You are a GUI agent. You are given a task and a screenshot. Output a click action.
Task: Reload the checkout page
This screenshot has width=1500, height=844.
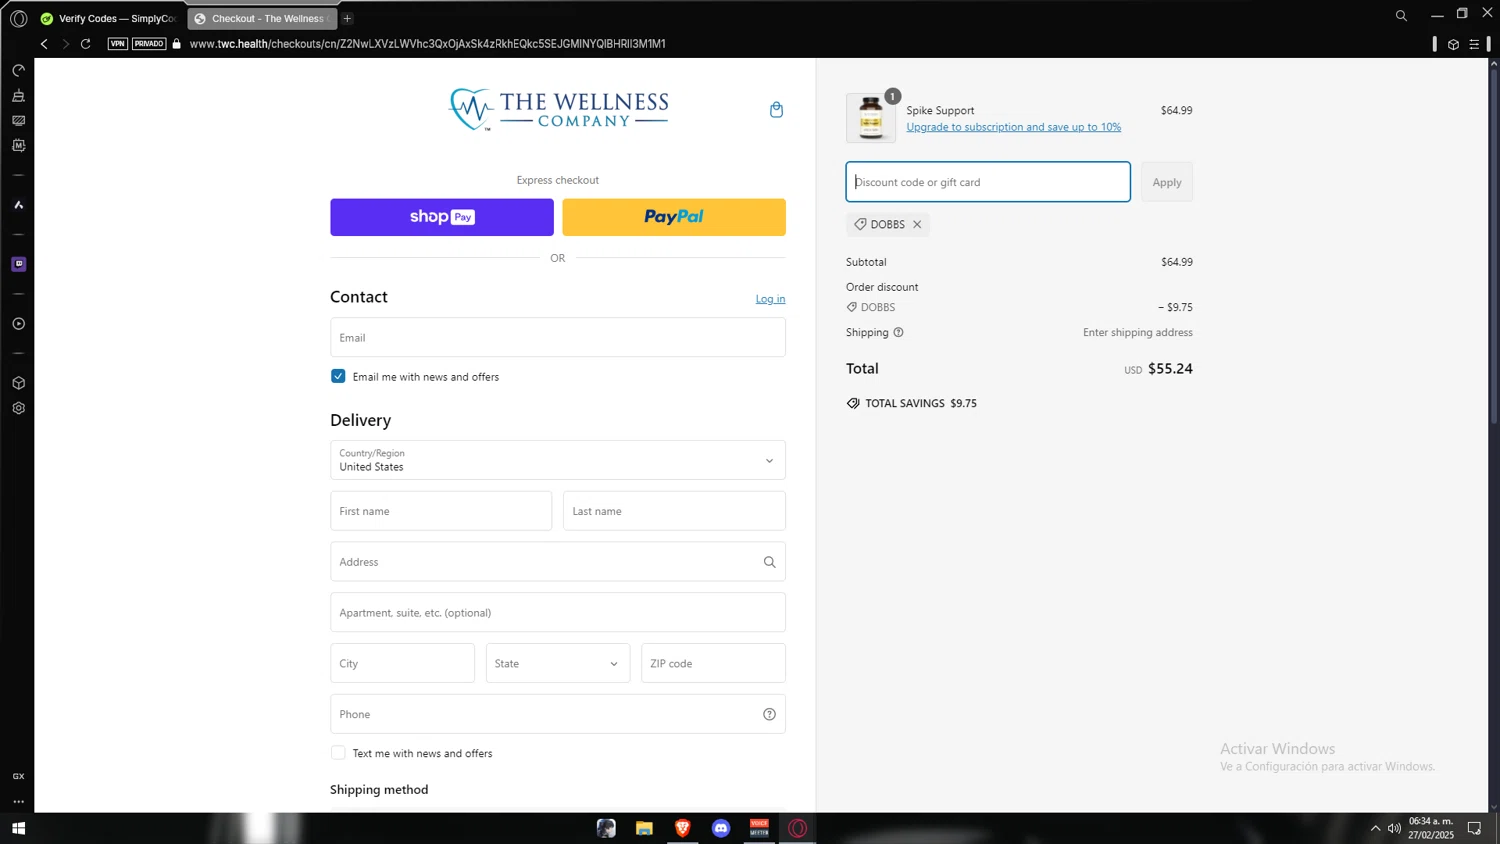click(86, 44)
